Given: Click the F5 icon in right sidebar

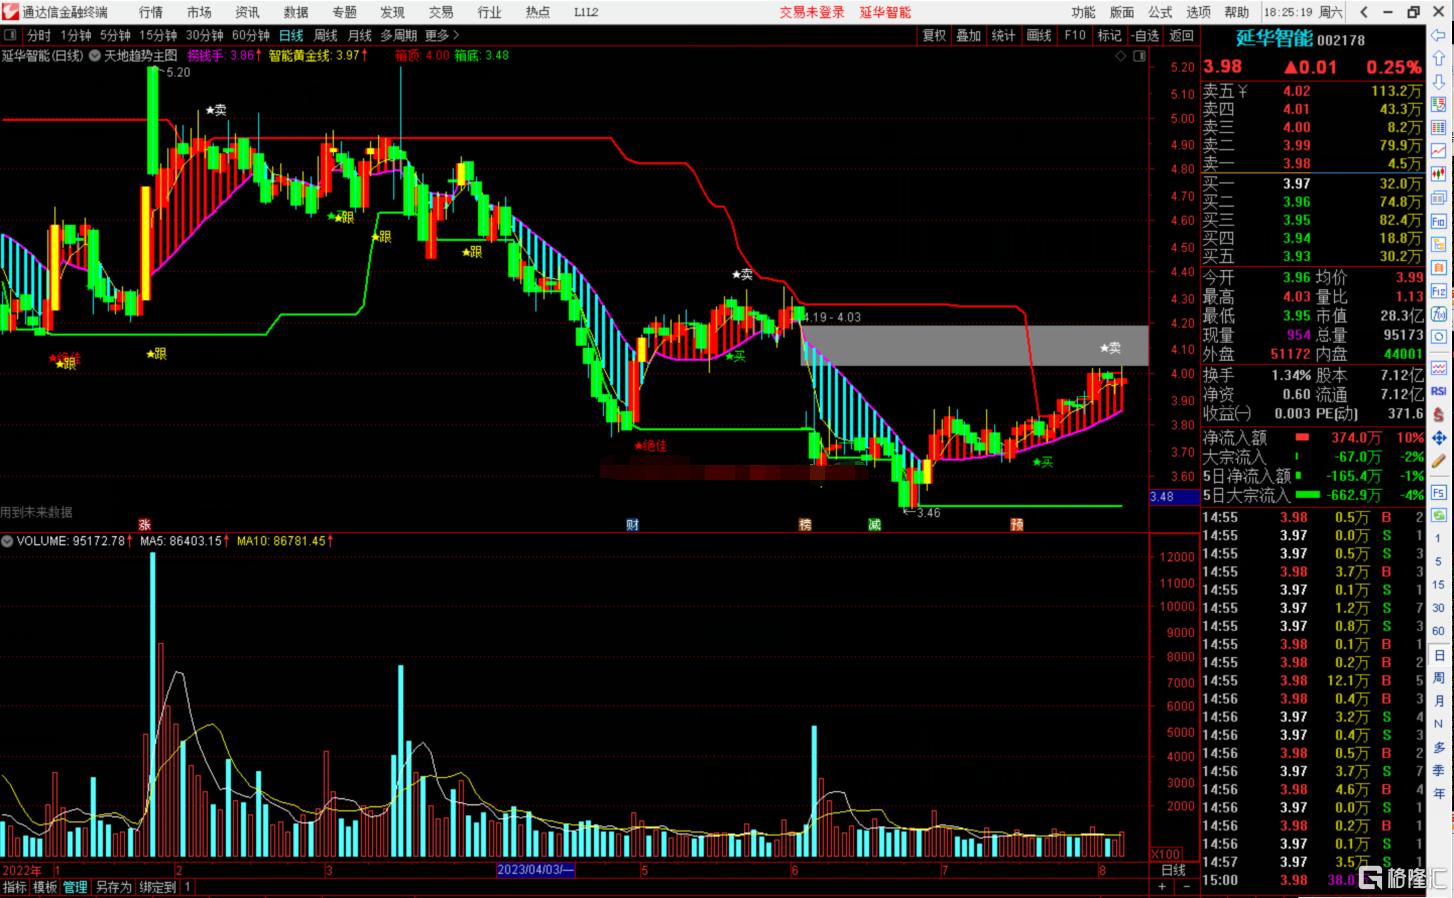Looking at the screenshot, I should [1439, 493].
